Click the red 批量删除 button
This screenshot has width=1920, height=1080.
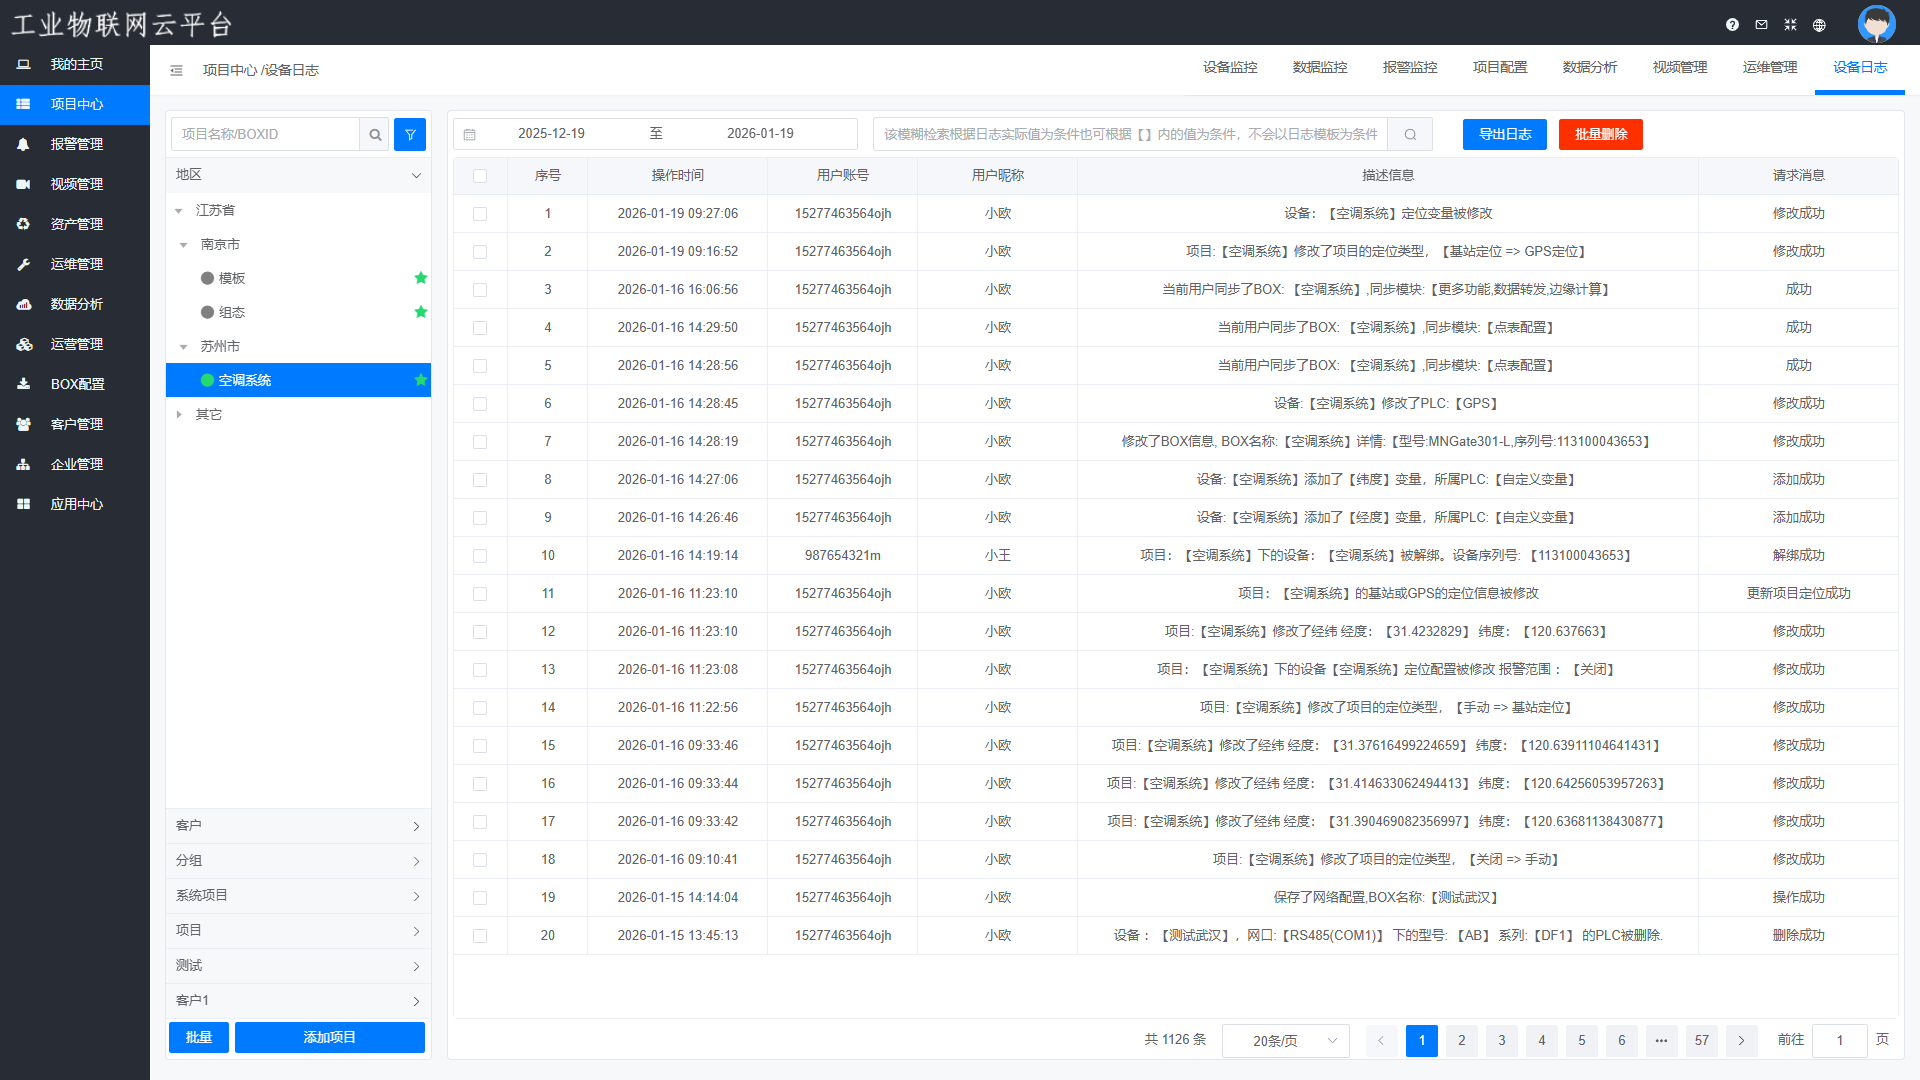[x=1600, y=134]
